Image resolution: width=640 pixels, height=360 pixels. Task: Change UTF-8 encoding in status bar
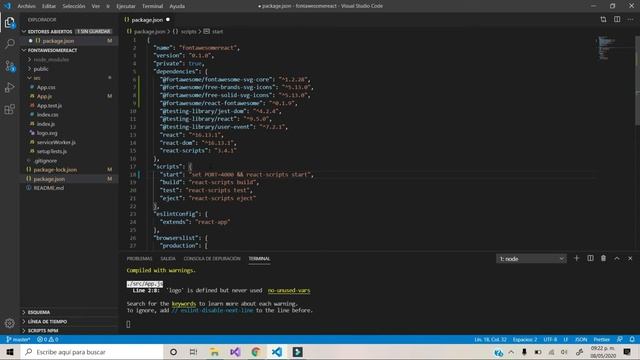click(550, 340)
